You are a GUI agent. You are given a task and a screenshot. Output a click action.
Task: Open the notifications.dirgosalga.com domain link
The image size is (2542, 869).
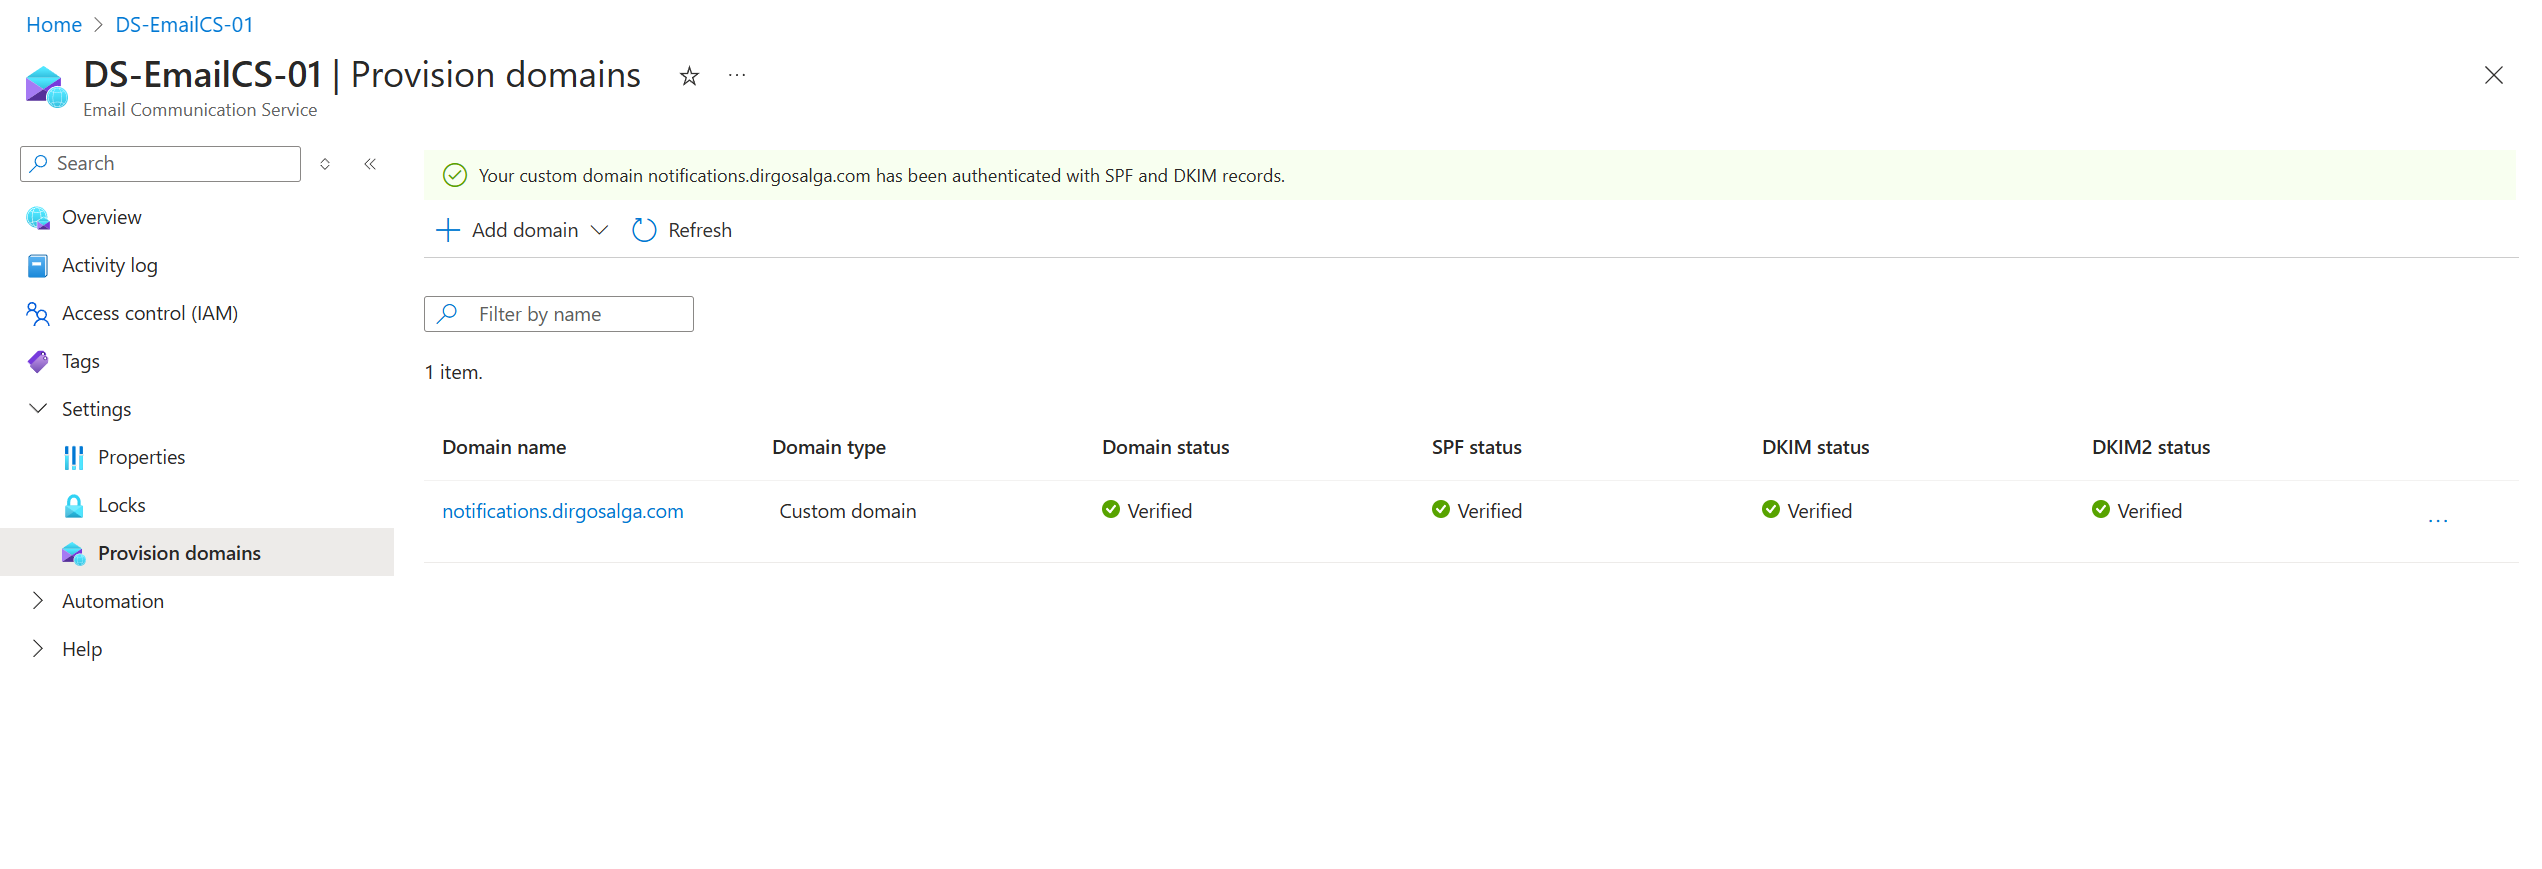click(x=562, y=511)
